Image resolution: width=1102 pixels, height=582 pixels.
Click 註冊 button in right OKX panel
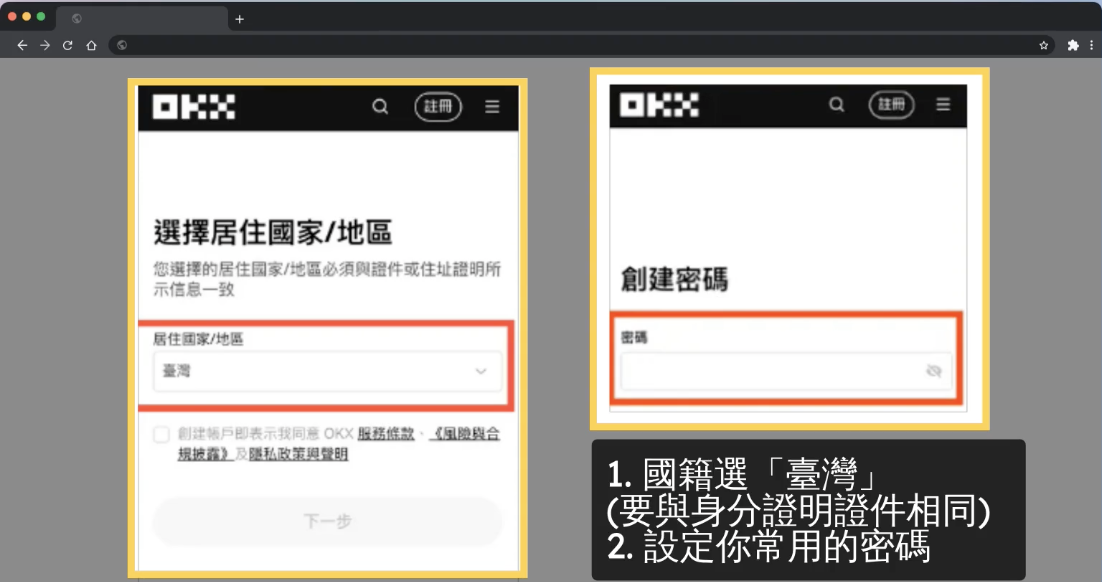pyautogui.click(x=891, y=105)
